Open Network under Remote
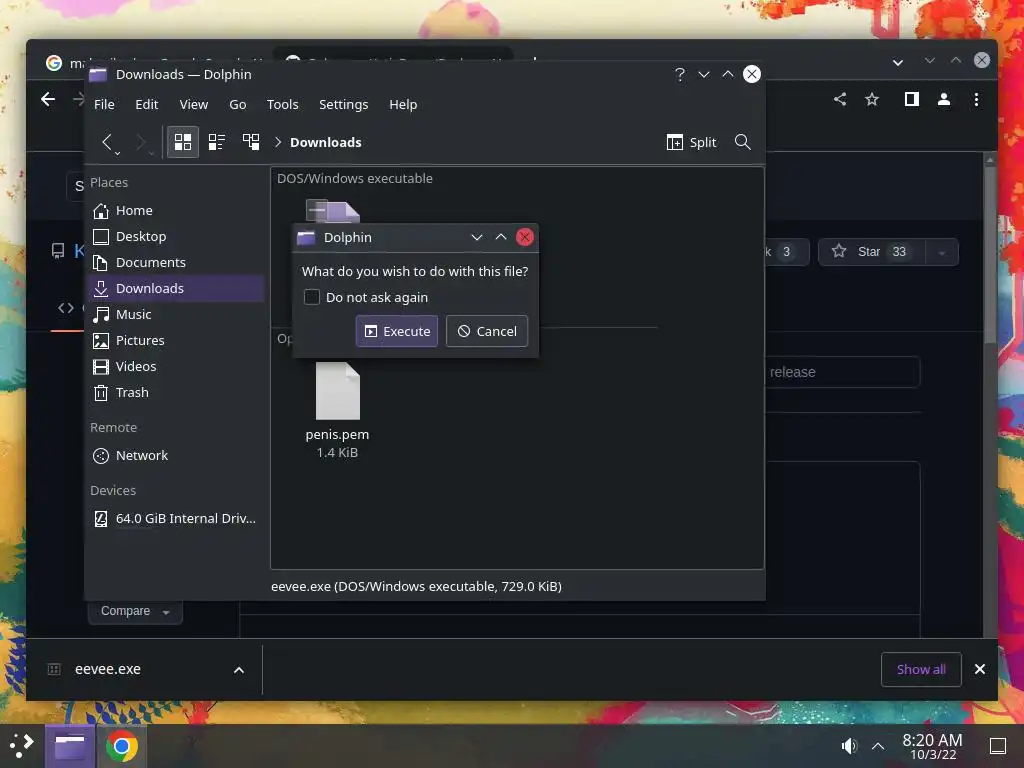1024x768 pixels. [176, 455]
